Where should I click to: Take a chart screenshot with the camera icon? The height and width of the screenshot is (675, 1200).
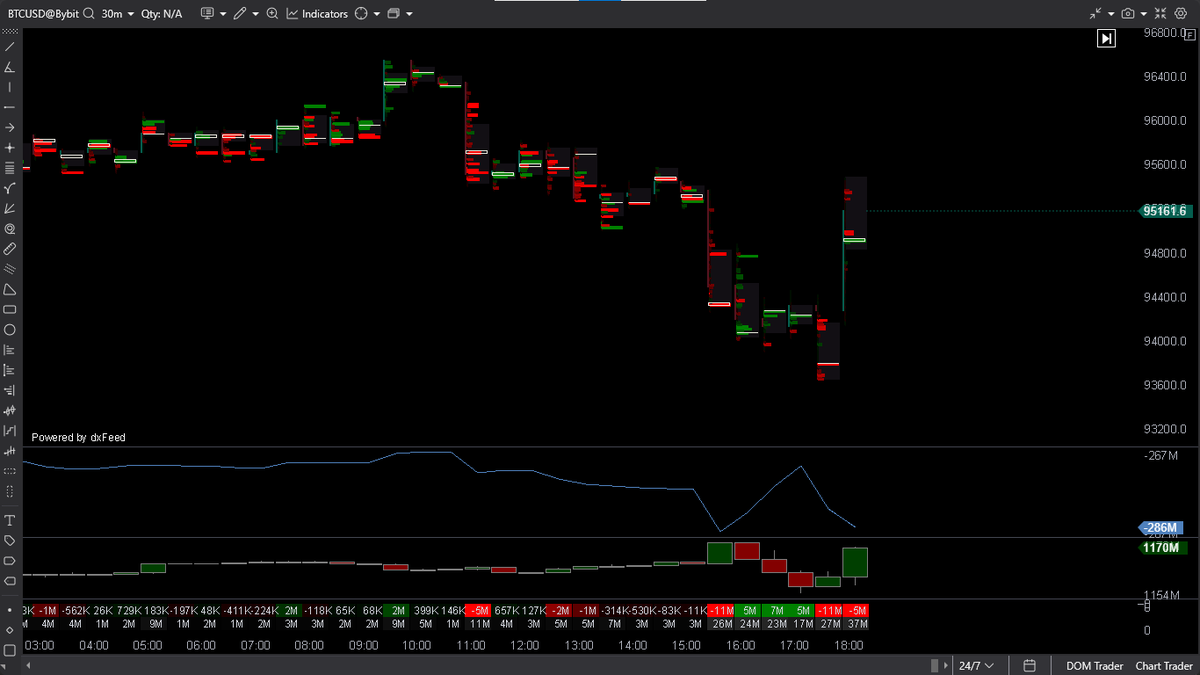click(1130, 13)
